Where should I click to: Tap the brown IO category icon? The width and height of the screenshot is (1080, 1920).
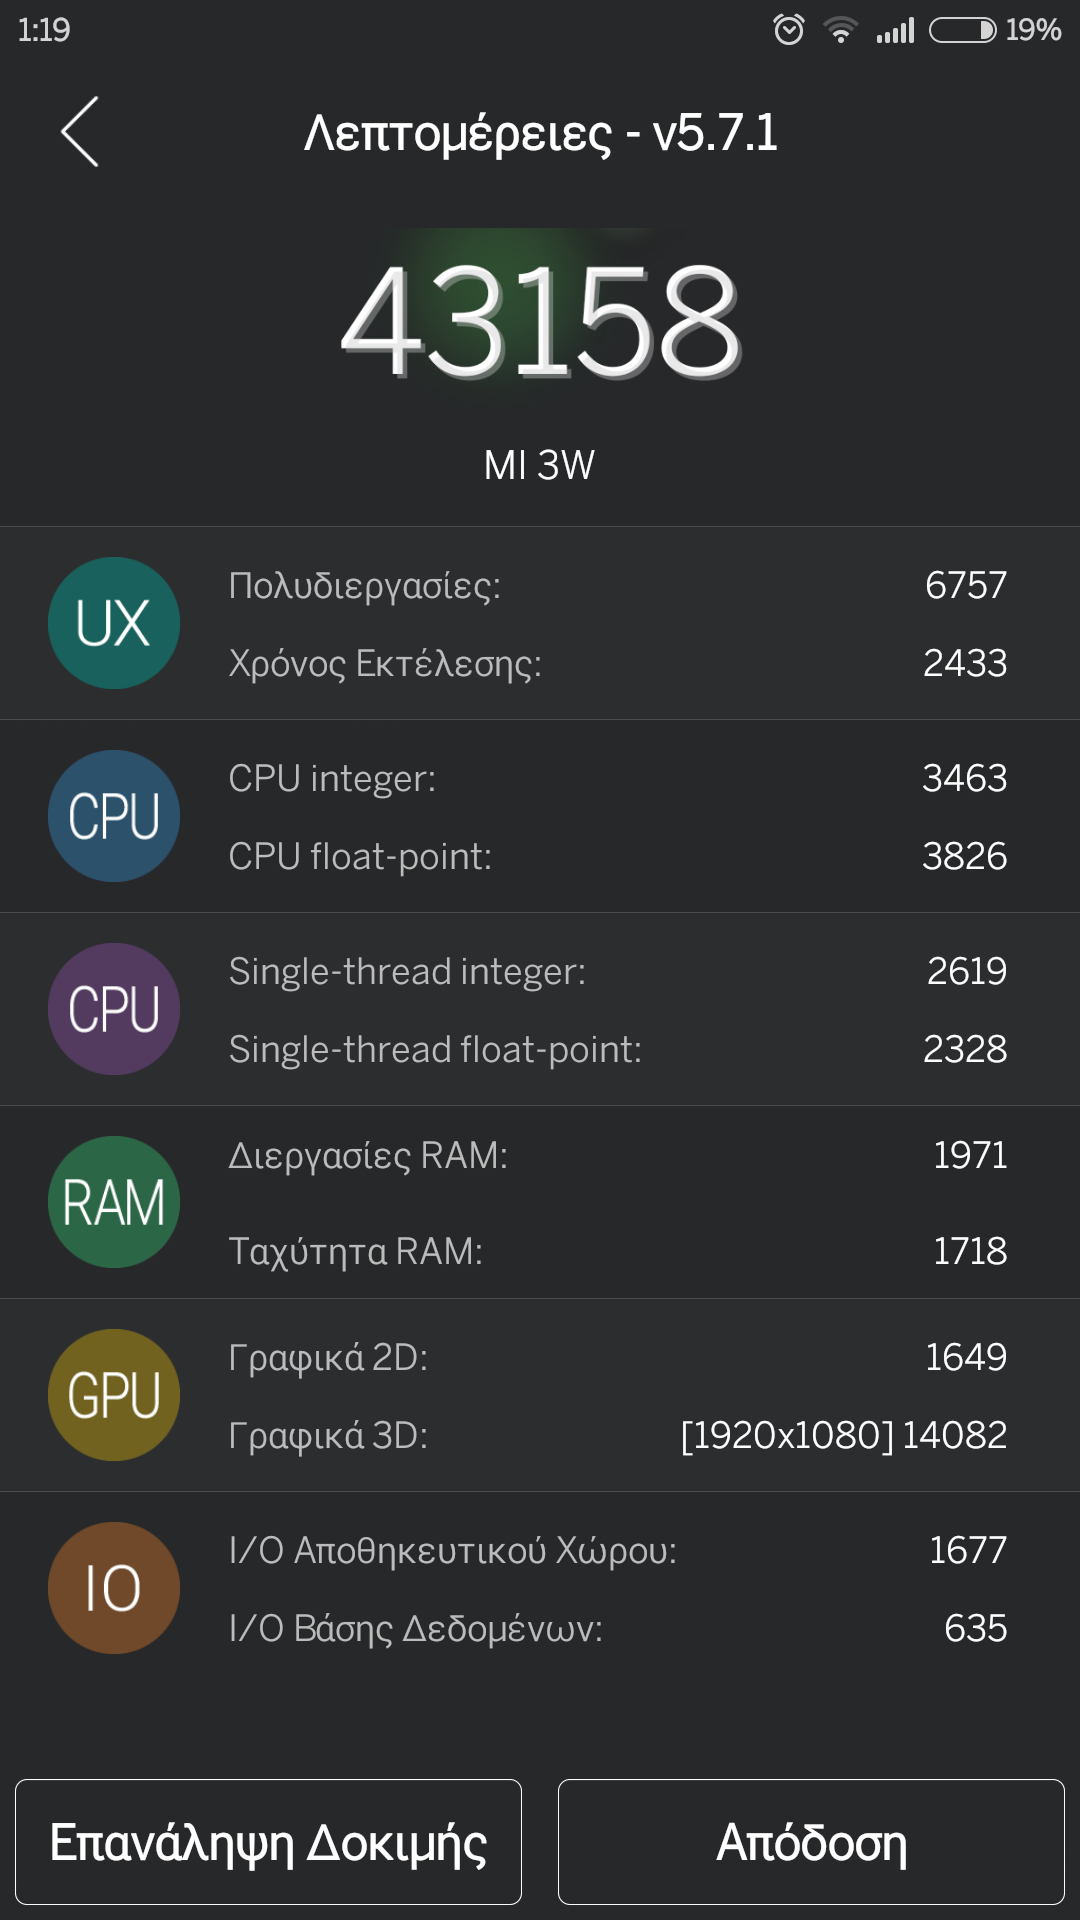(114, 1588)
